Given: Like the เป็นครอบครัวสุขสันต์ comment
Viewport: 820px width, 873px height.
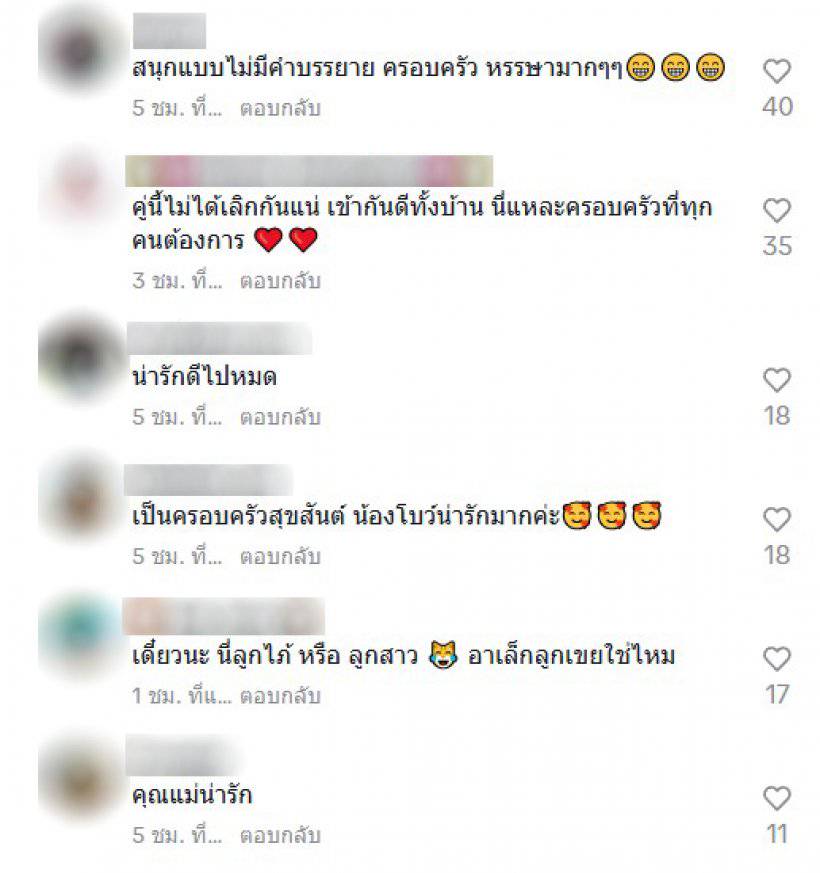Looking at the screenshot, I should (x=777, y=519).
